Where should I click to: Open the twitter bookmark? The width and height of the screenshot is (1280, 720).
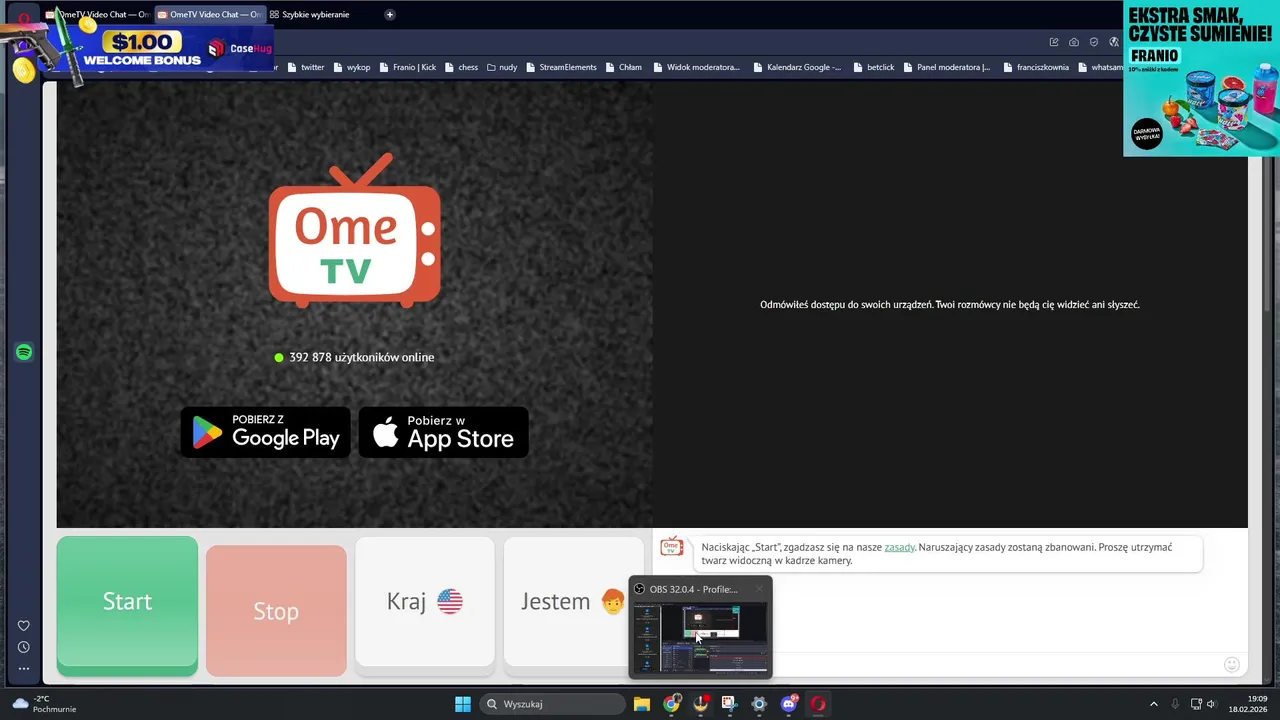coord(306,67)
